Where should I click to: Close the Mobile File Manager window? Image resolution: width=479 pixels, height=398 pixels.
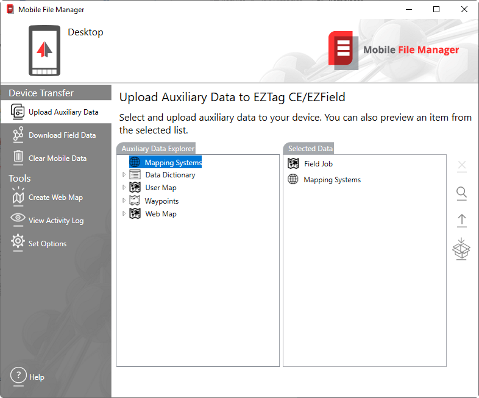[464, 9]
